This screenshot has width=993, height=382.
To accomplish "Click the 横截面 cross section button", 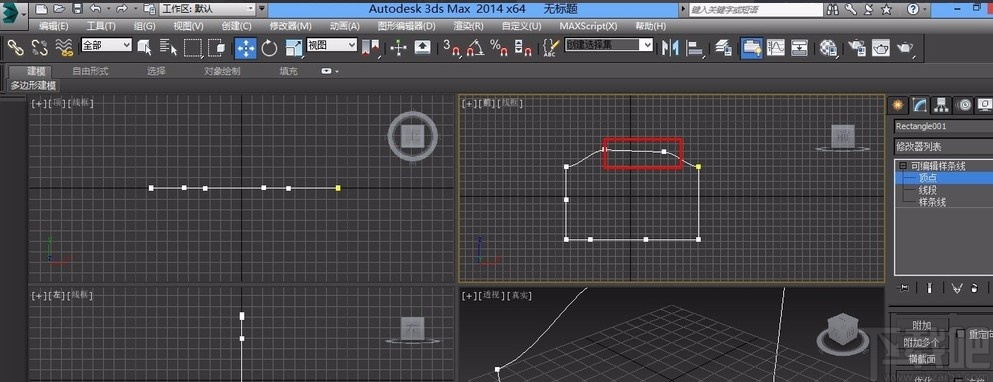I will coord(921,359).
